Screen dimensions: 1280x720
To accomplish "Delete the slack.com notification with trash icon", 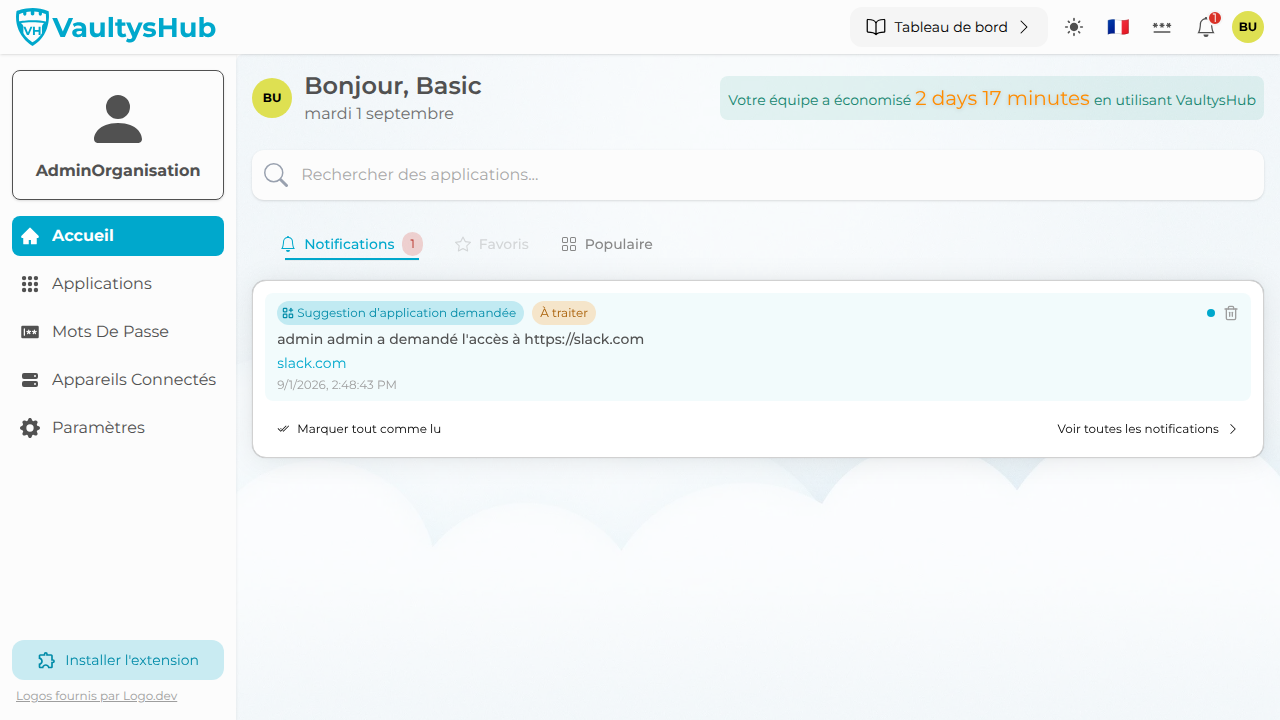I will [1231, 313].
